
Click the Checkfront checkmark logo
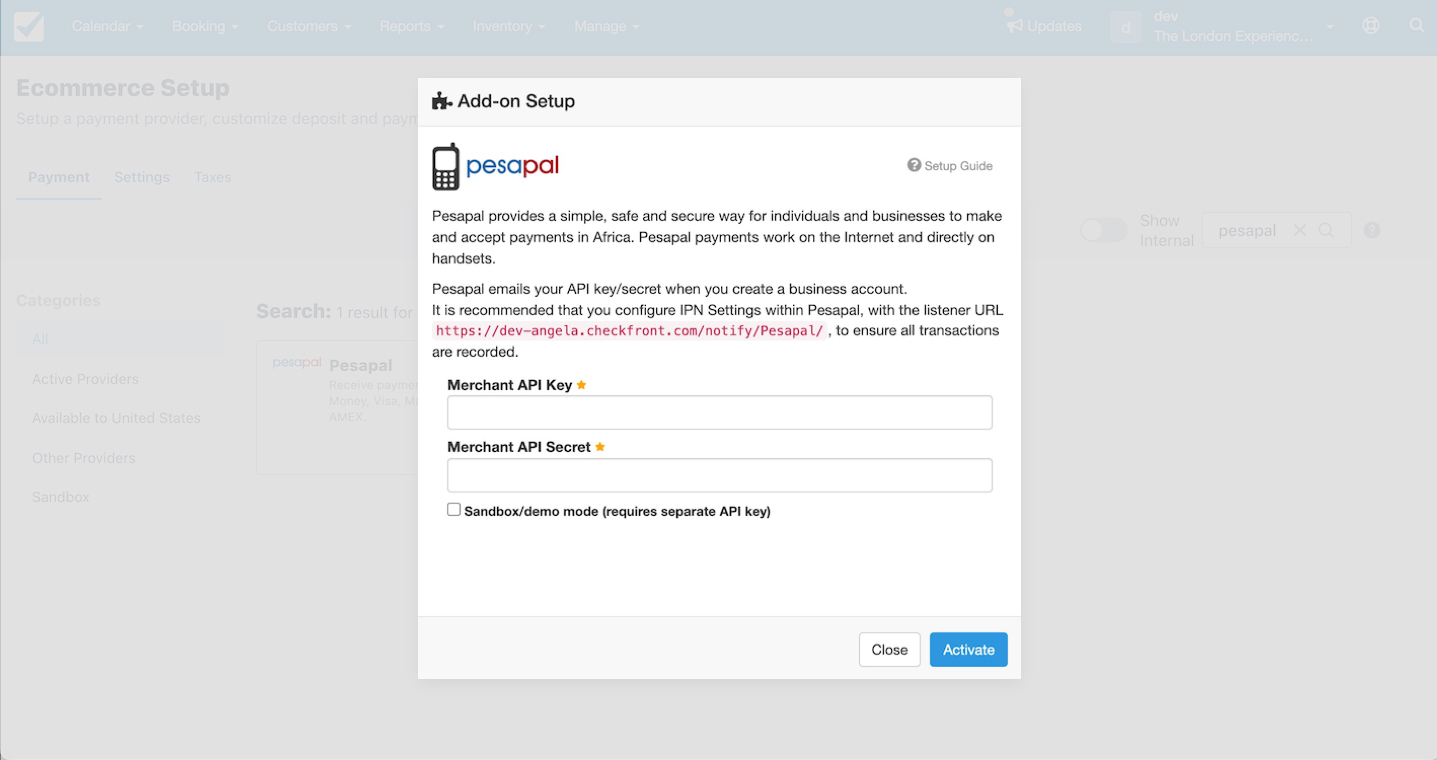pyautogui.click(x=29, y=27)
